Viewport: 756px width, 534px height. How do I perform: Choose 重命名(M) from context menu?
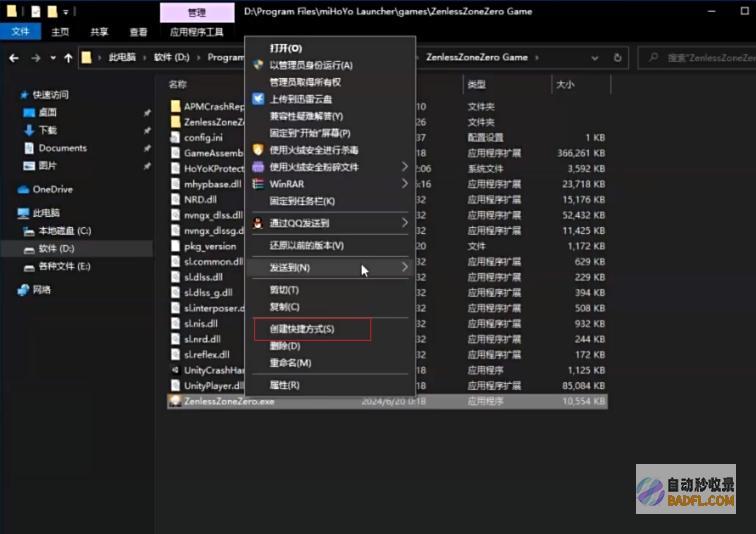pos(290,362)
